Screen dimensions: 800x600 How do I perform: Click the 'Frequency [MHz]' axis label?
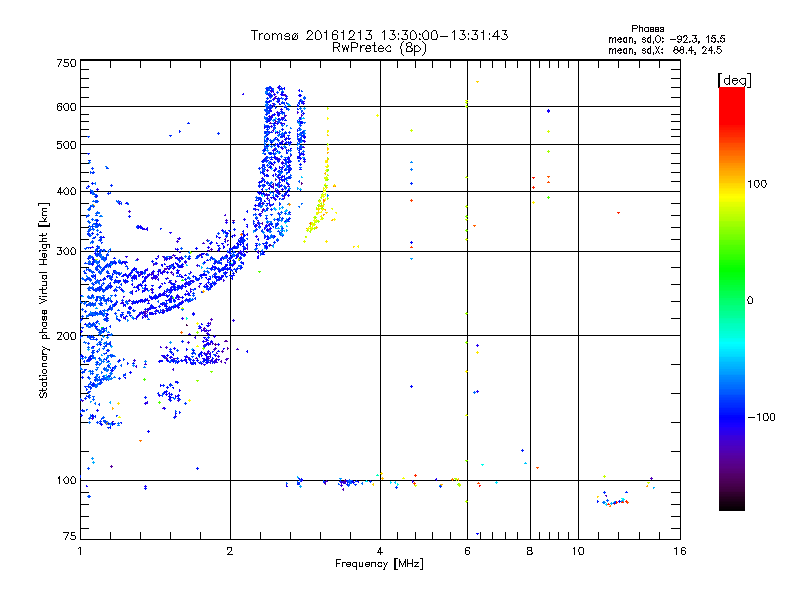click(379, 564)
